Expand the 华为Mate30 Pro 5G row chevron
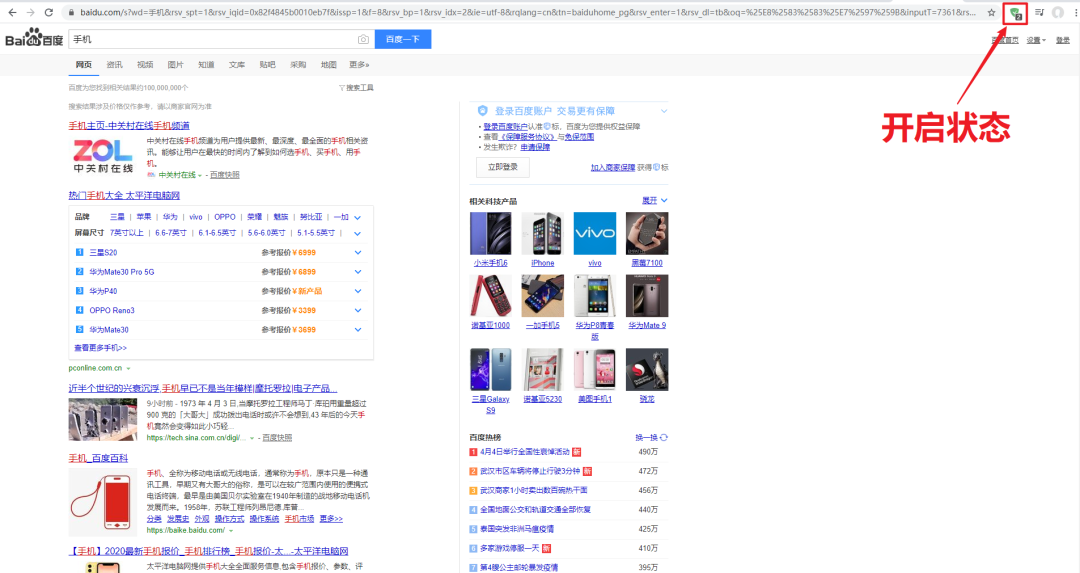 tap(357, 272)
